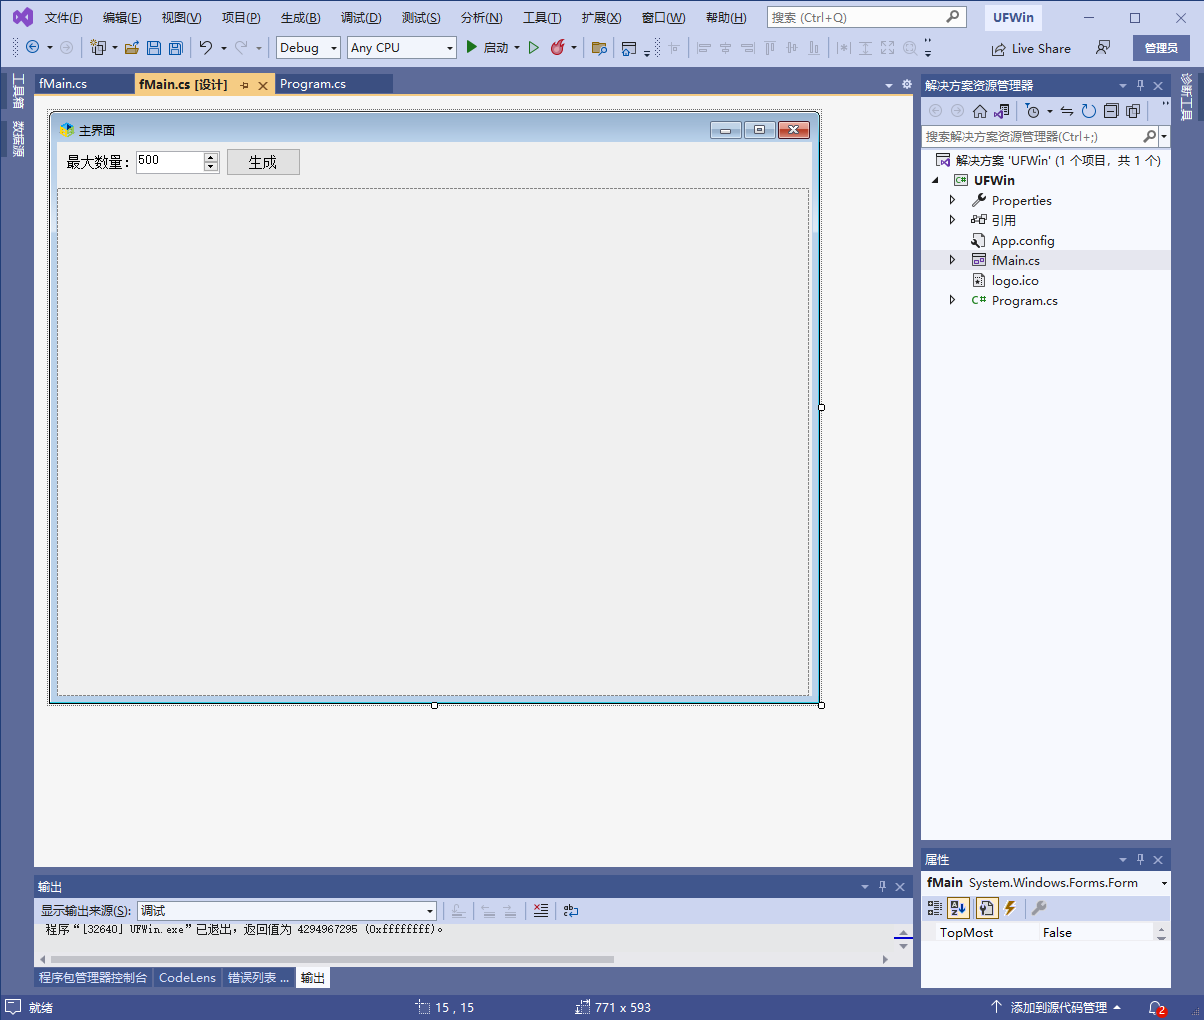Open the 调试(D) debug menu
The width and height of the screenshot is (1204, 1020).
pyautogui.click(x=361, y=18)
